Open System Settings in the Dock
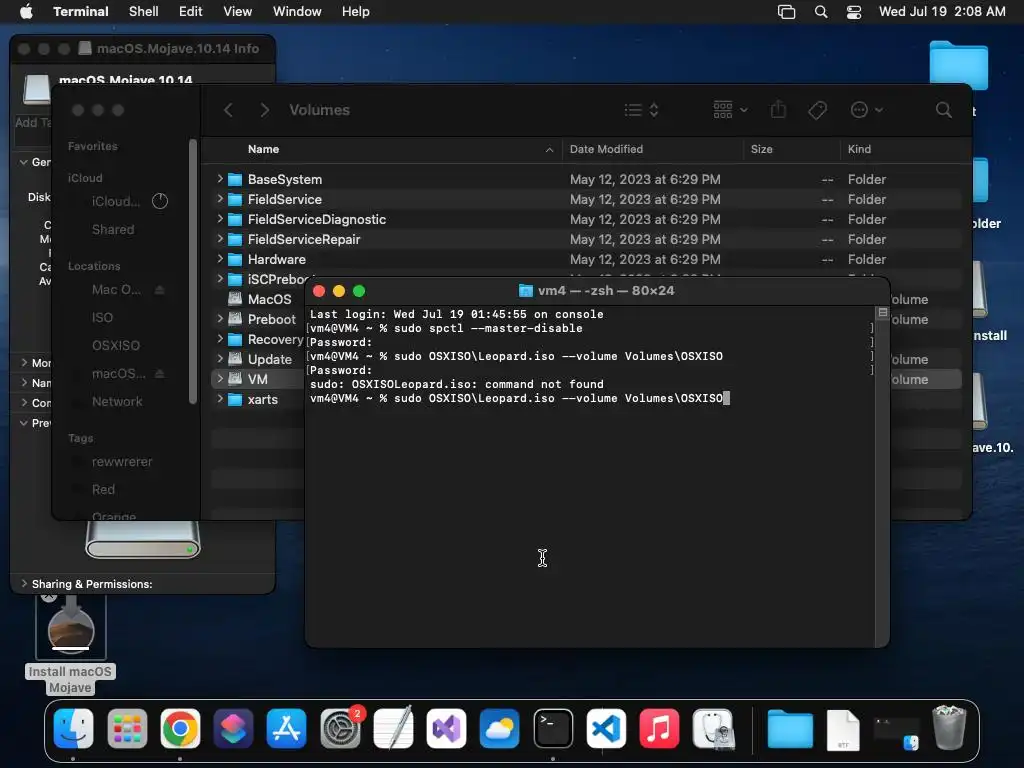The image size is (1024, 768). click(340, 728)
